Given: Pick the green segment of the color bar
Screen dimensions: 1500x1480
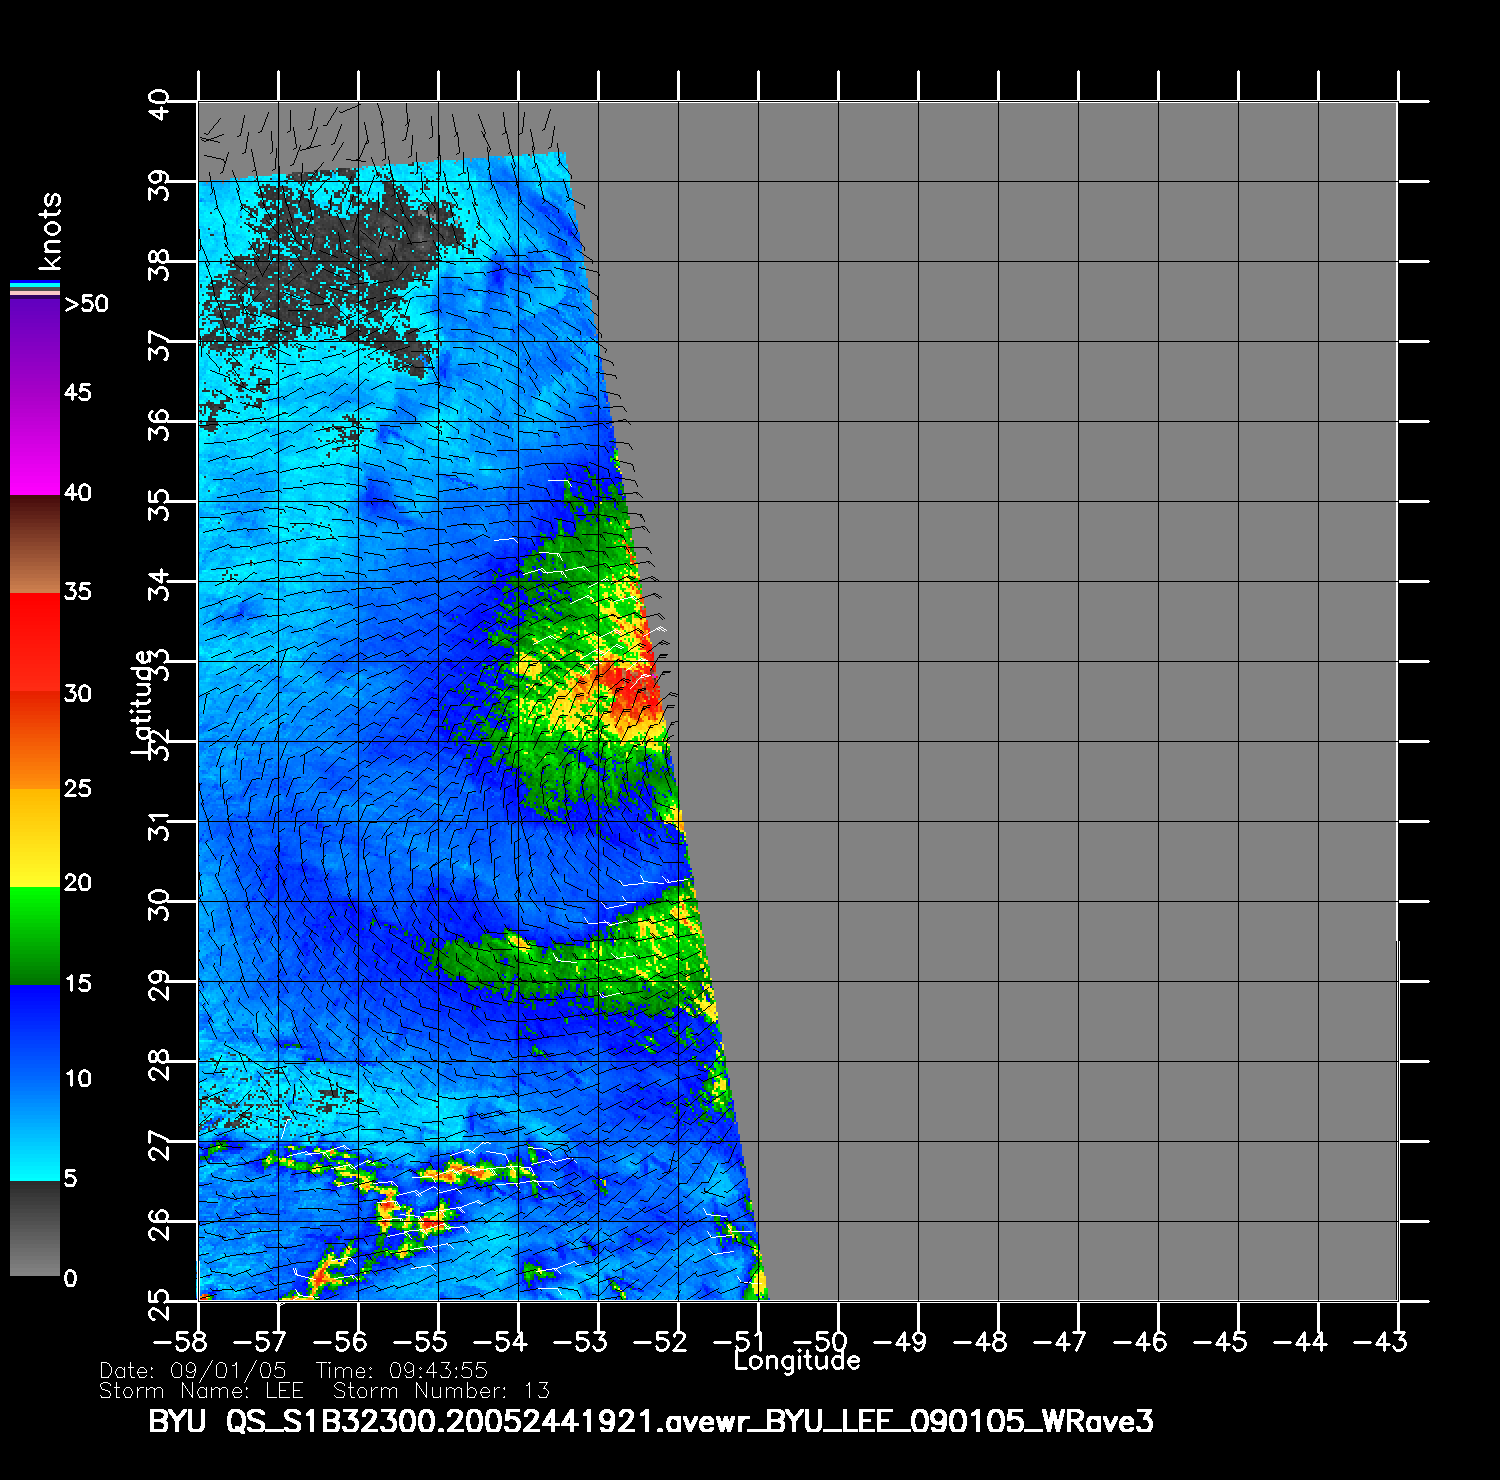Looking at the screenshot, I should (35, 936).
